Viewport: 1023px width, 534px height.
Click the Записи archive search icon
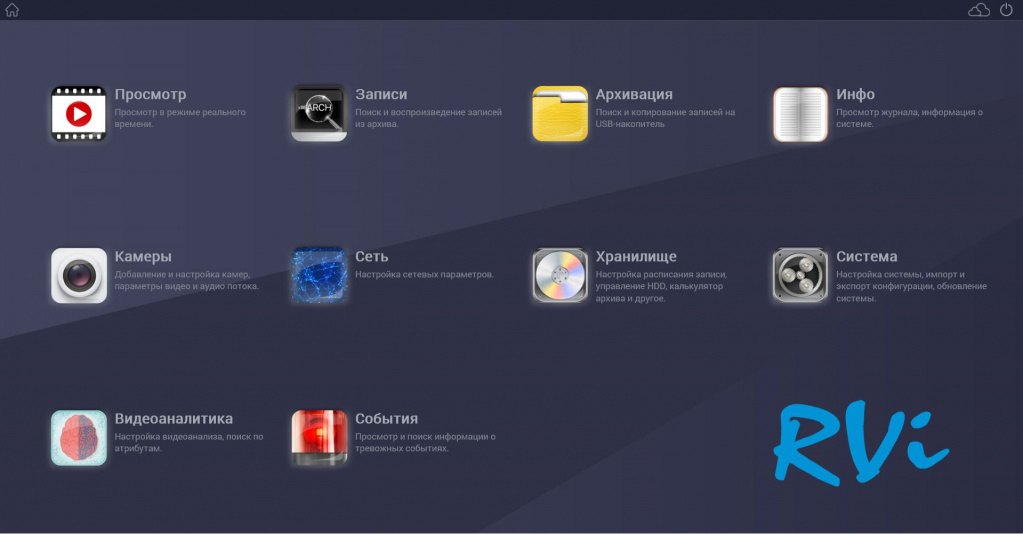click(x=319, y=114)
